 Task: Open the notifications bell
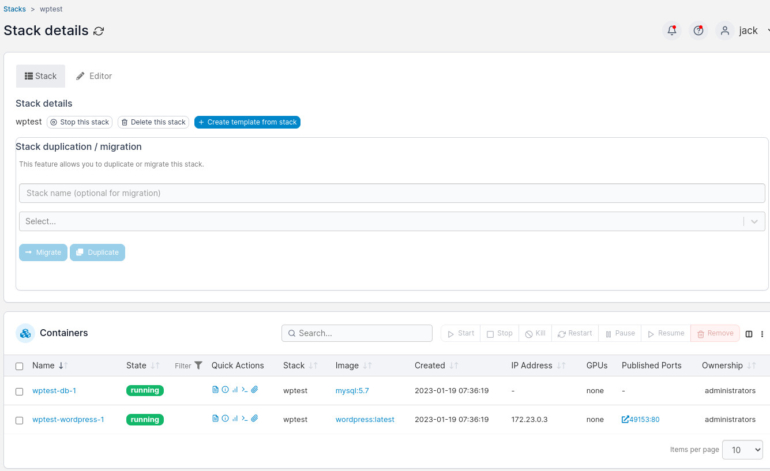(671, 30)
